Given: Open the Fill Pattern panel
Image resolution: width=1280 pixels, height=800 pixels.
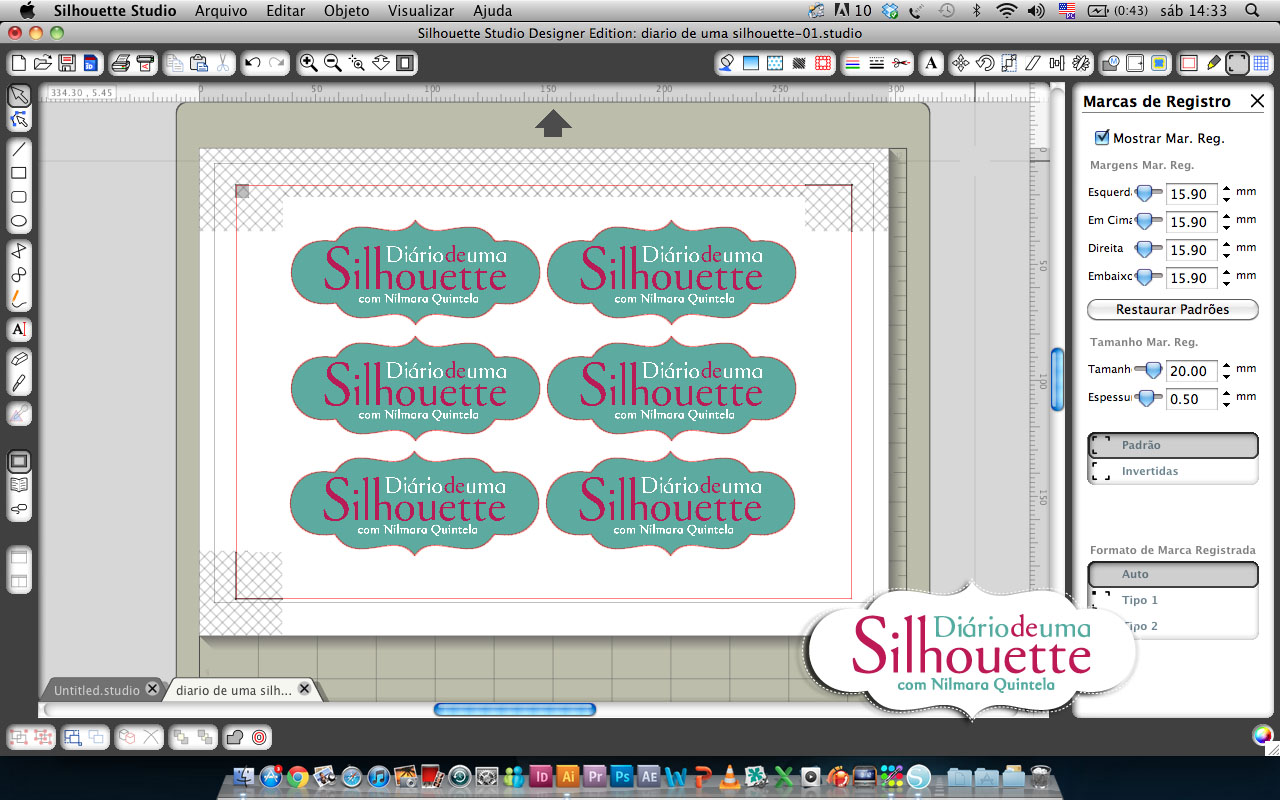Looking at the screenshot, I should click(775, 63).
